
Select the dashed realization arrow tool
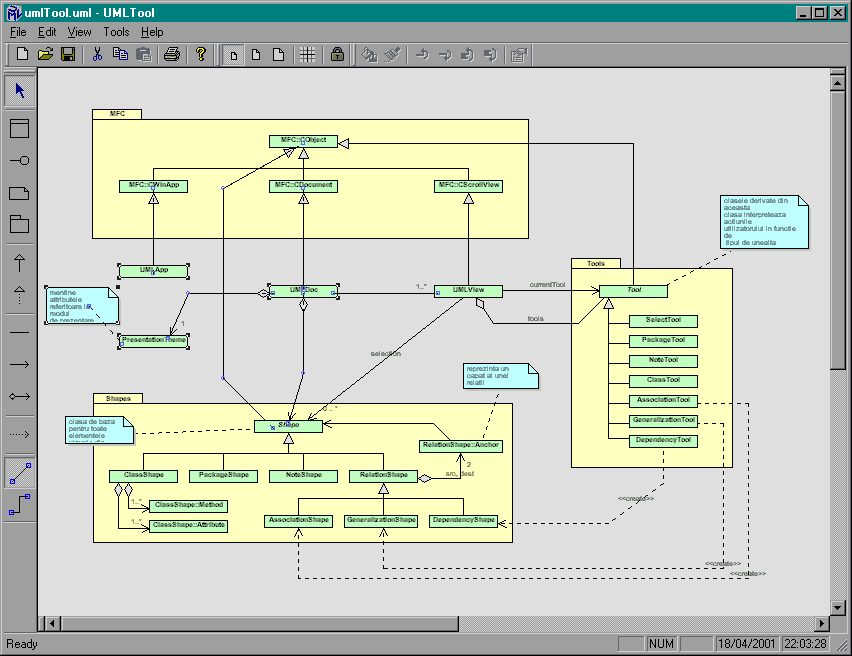[20, 295]
